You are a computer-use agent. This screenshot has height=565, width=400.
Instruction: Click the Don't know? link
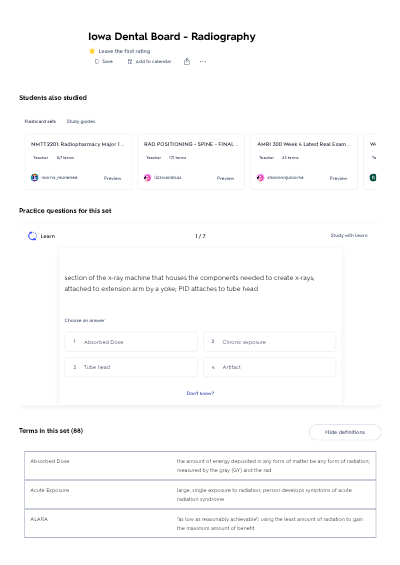tap(200, 393)
